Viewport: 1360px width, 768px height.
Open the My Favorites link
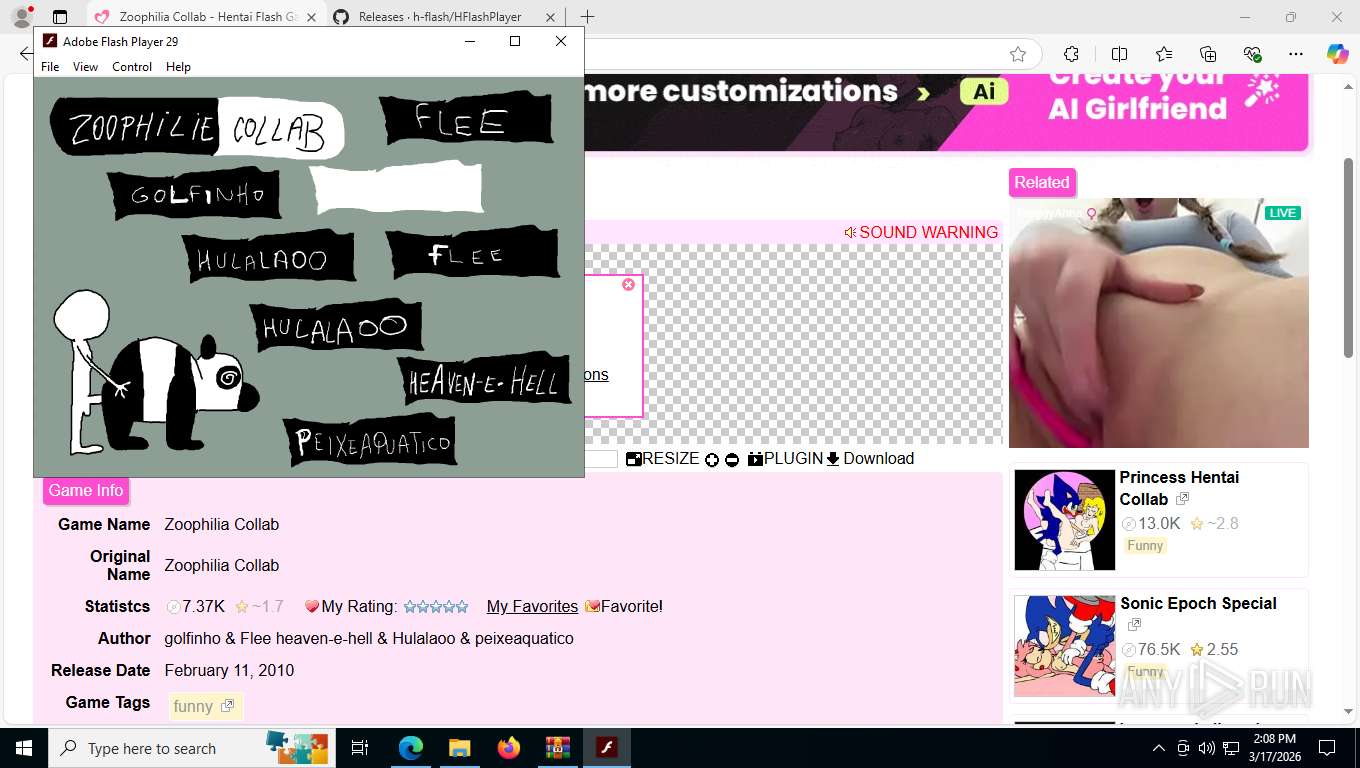[532, 606]
